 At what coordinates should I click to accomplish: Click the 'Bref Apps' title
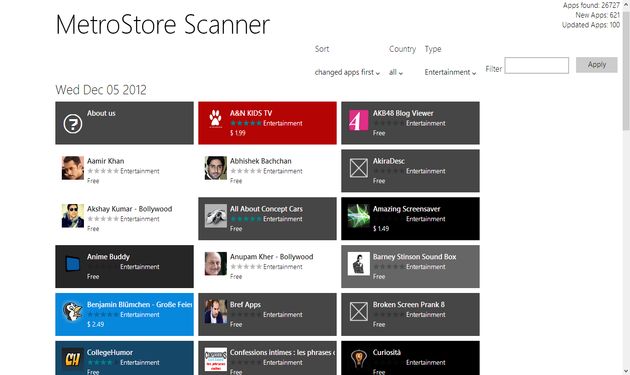click(245, 305)
